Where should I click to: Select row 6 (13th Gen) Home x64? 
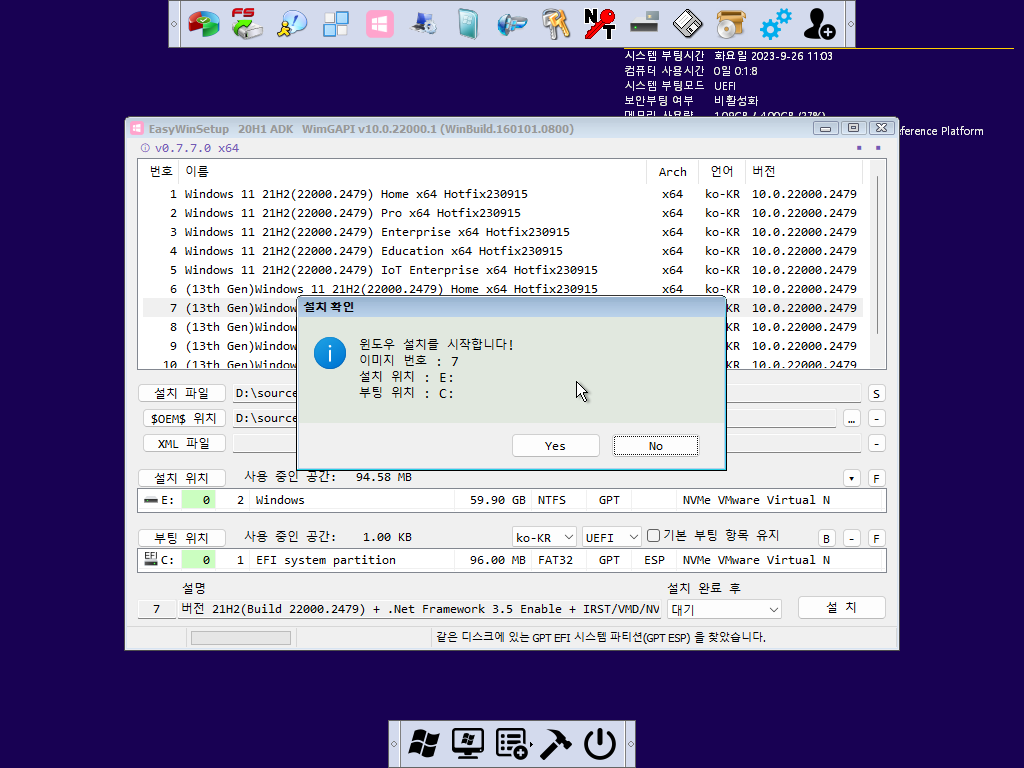pyautogui.click(x=503, y=289)
